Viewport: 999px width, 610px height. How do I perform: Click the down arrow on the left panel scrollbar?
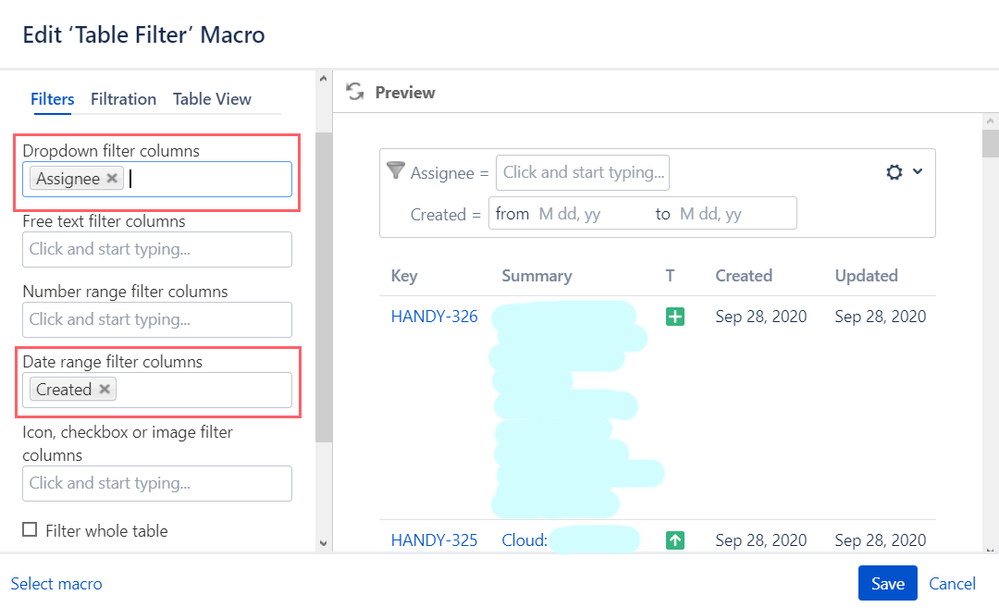322,545
